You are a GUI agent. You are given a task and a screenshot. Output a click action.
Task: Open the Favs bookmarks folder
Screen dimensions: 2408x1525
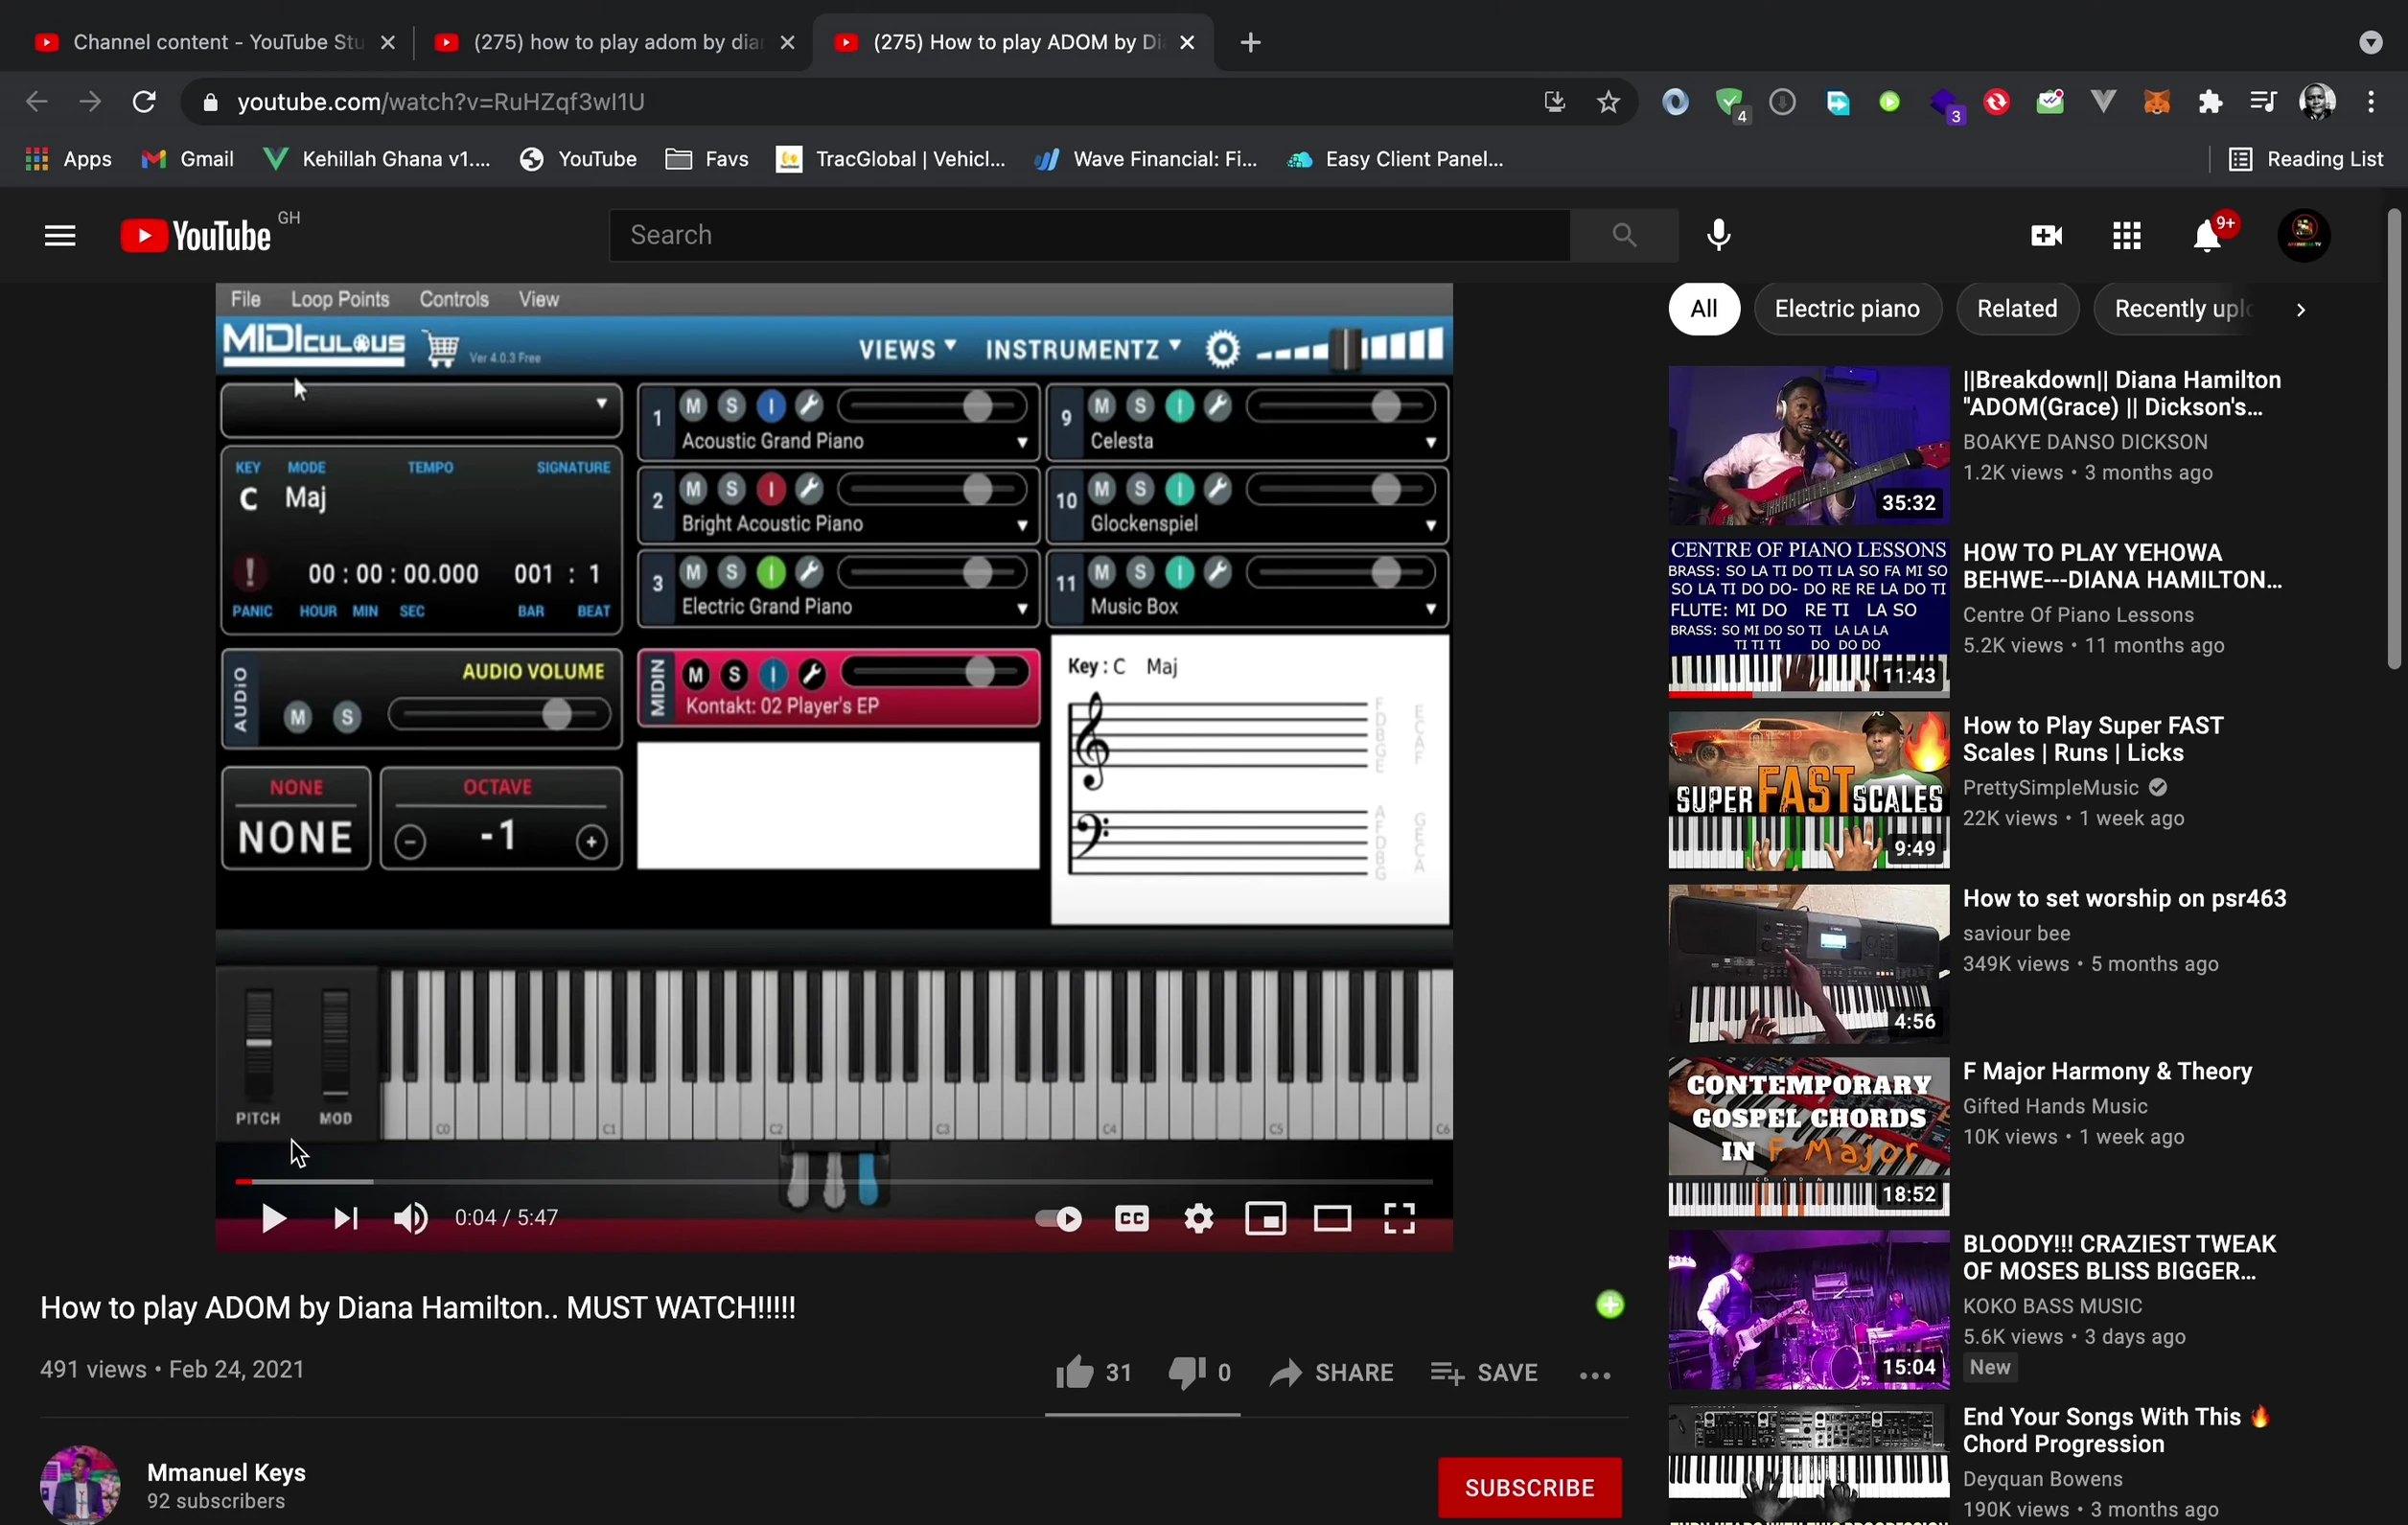click(x=706, y=159)
